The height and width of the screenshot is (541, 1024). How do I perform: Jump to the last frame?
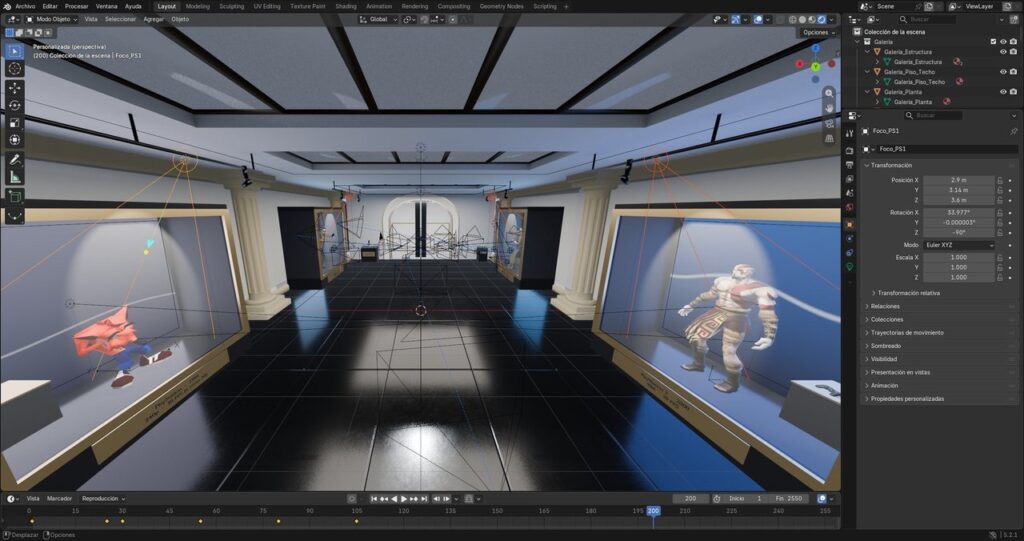[x=424, y=499]
